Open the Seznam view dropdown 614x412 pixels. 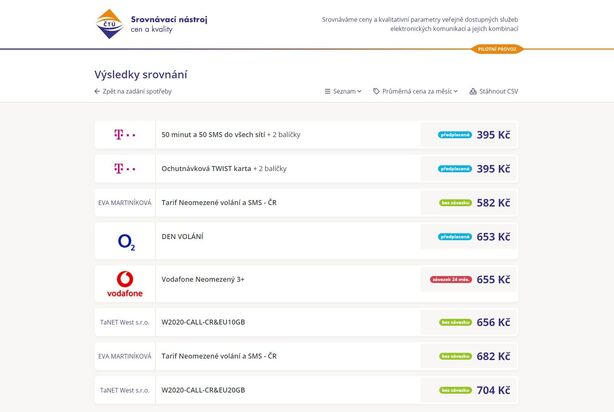pyautogui.click(x=343, y=91)
